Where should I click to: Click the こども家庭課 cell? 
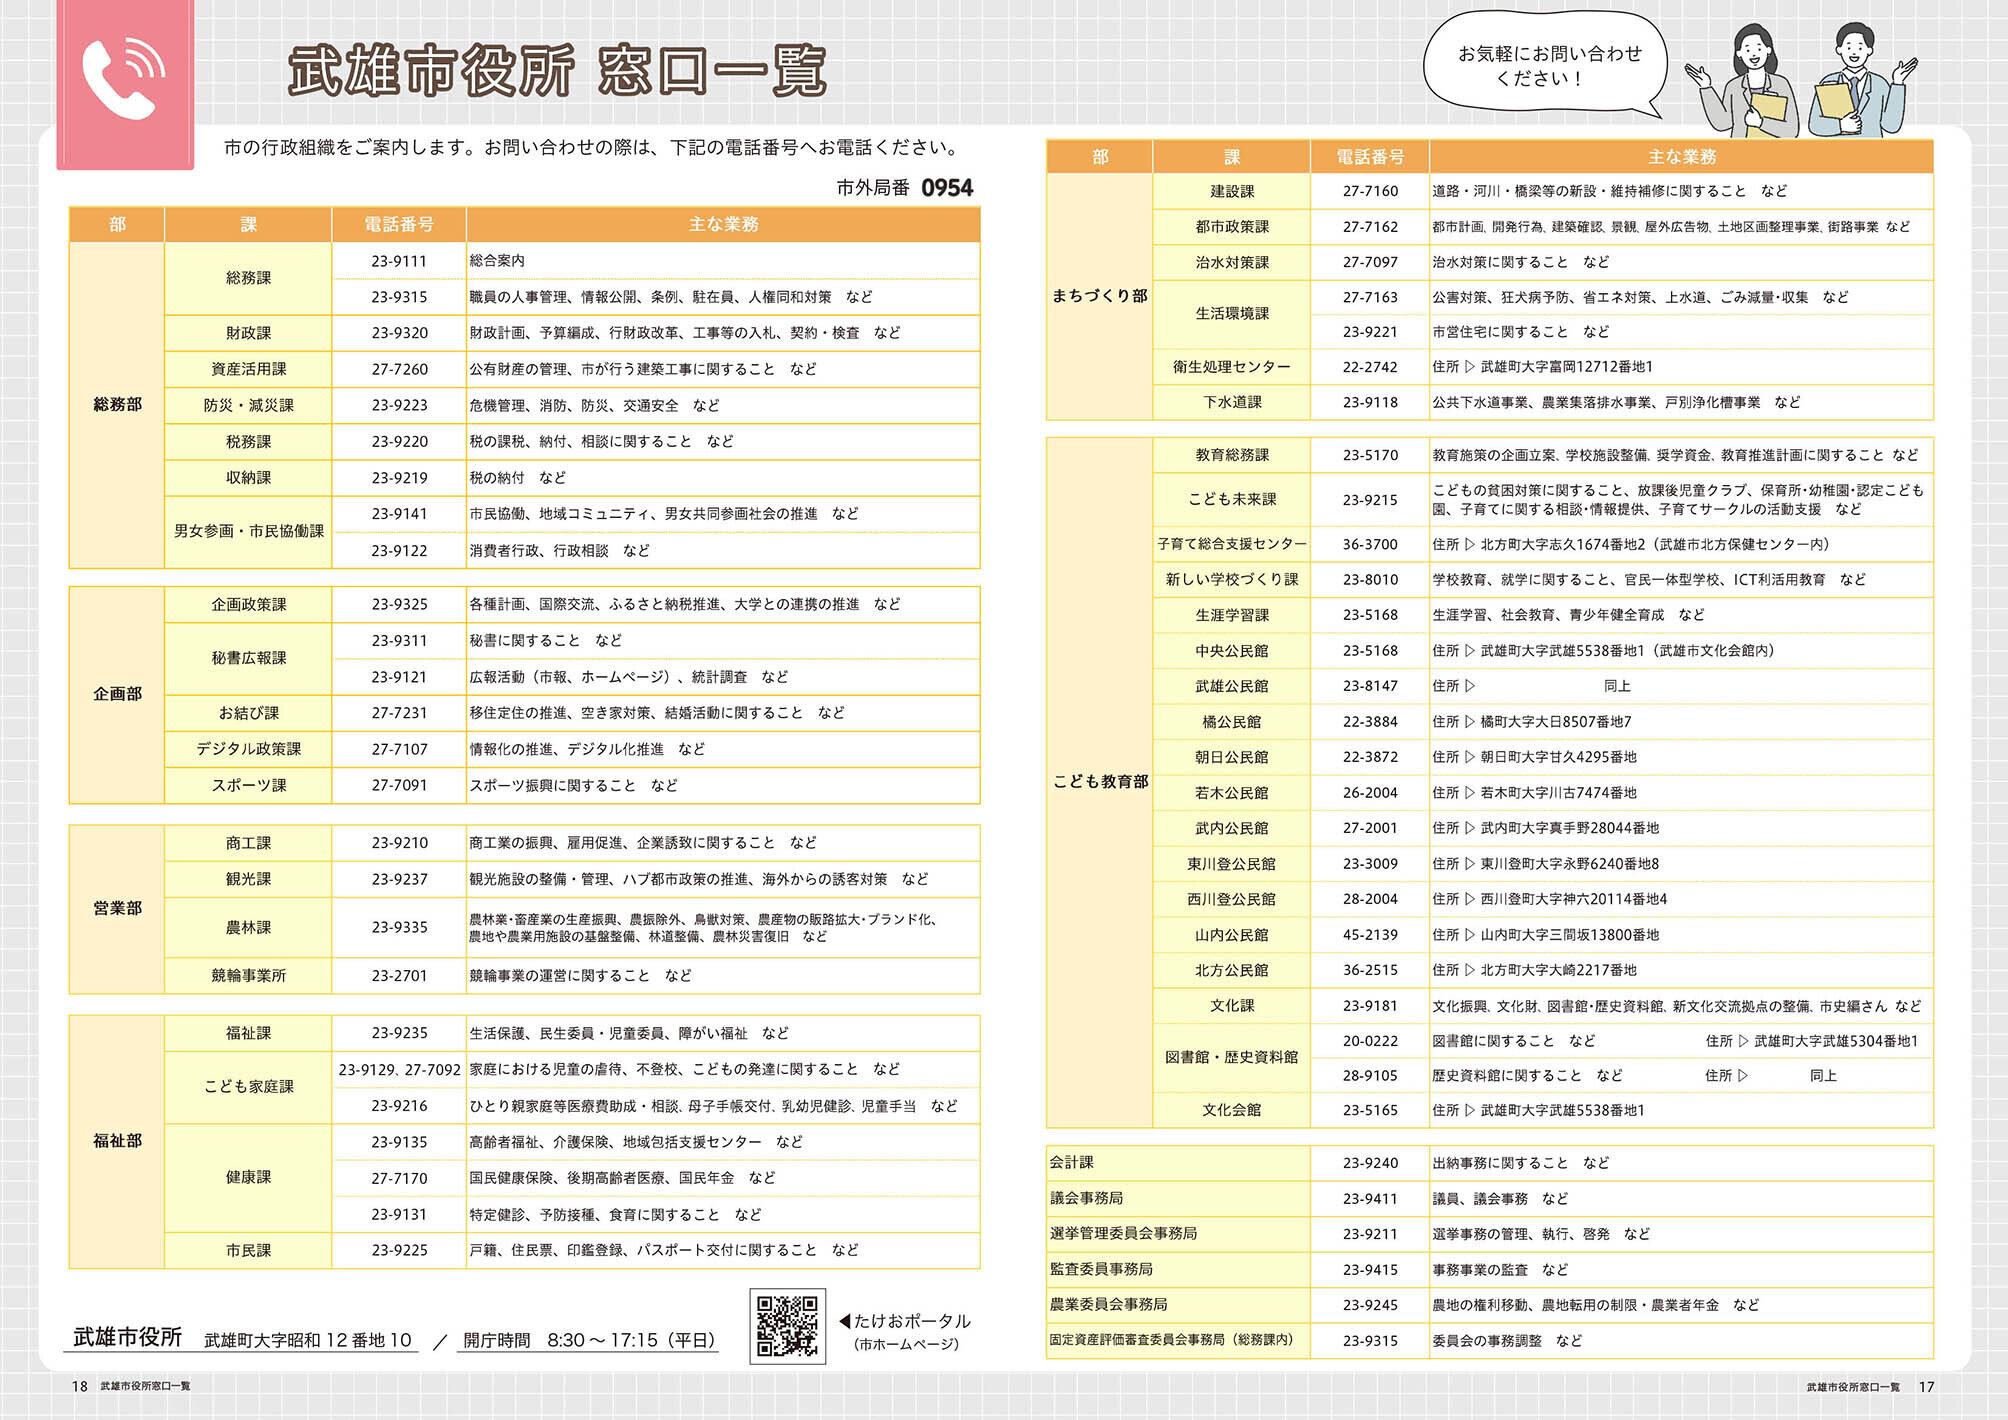point(248,1087)
